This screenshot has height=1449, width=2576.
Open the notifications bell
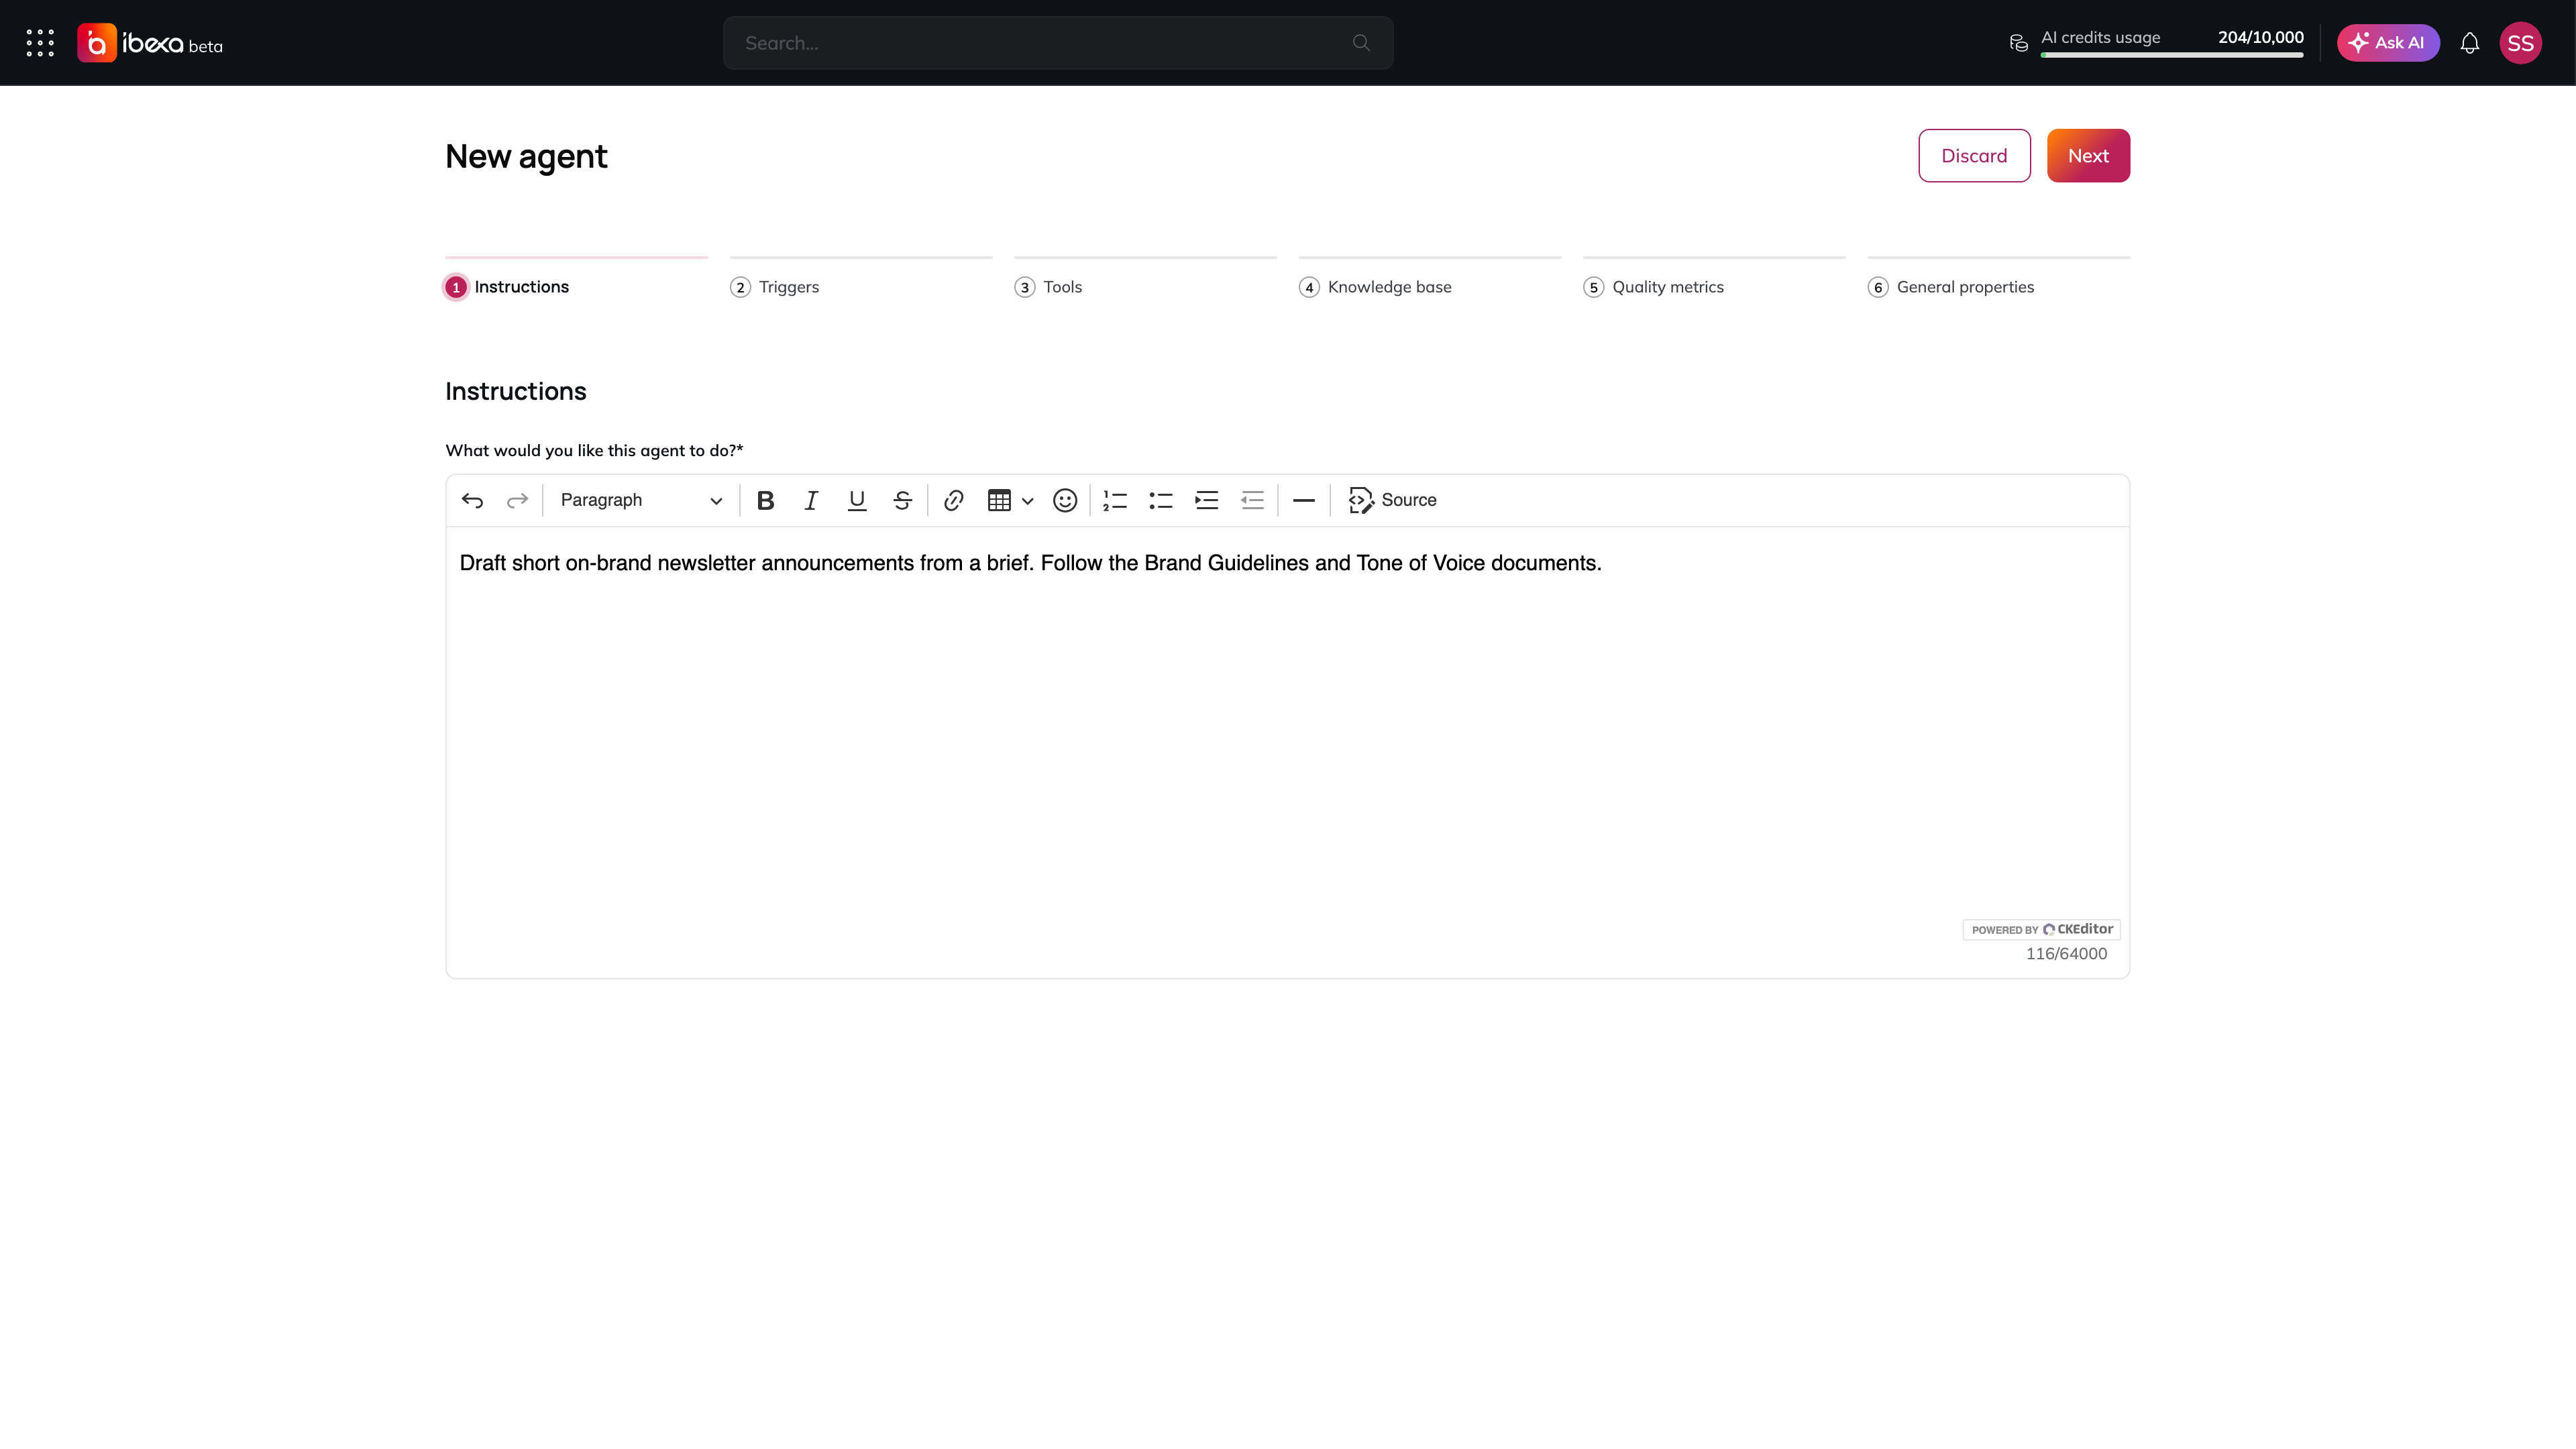pos(2470,43)
